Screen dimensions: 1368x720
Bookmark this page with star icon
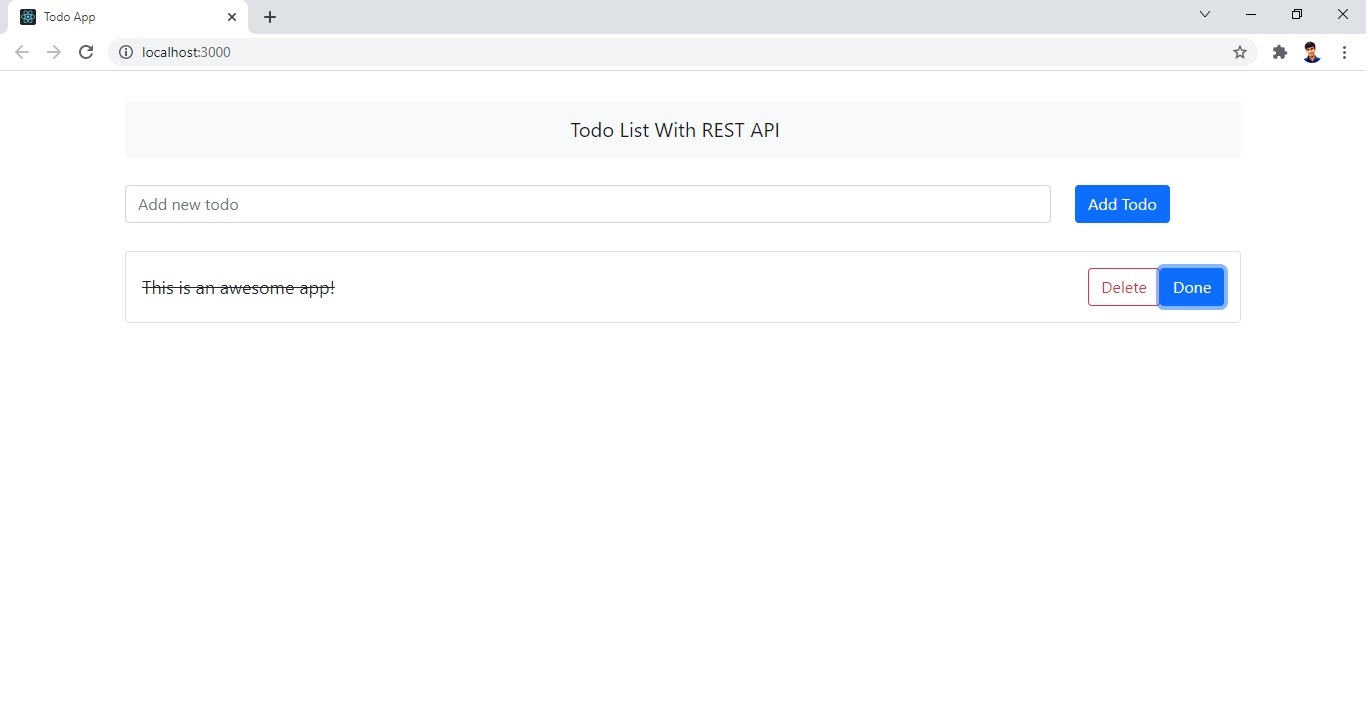tap(1240, 52)
